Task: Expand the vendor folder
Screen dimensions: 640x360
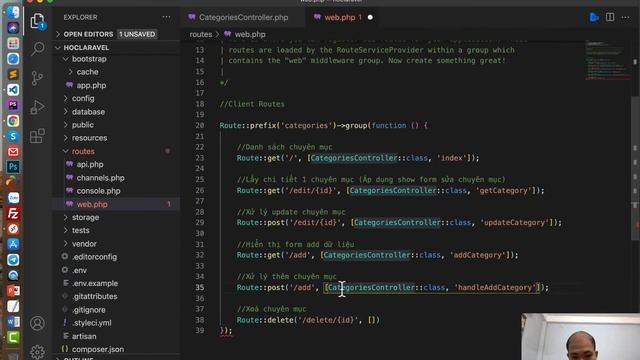Action: click(x=84, y=244)
